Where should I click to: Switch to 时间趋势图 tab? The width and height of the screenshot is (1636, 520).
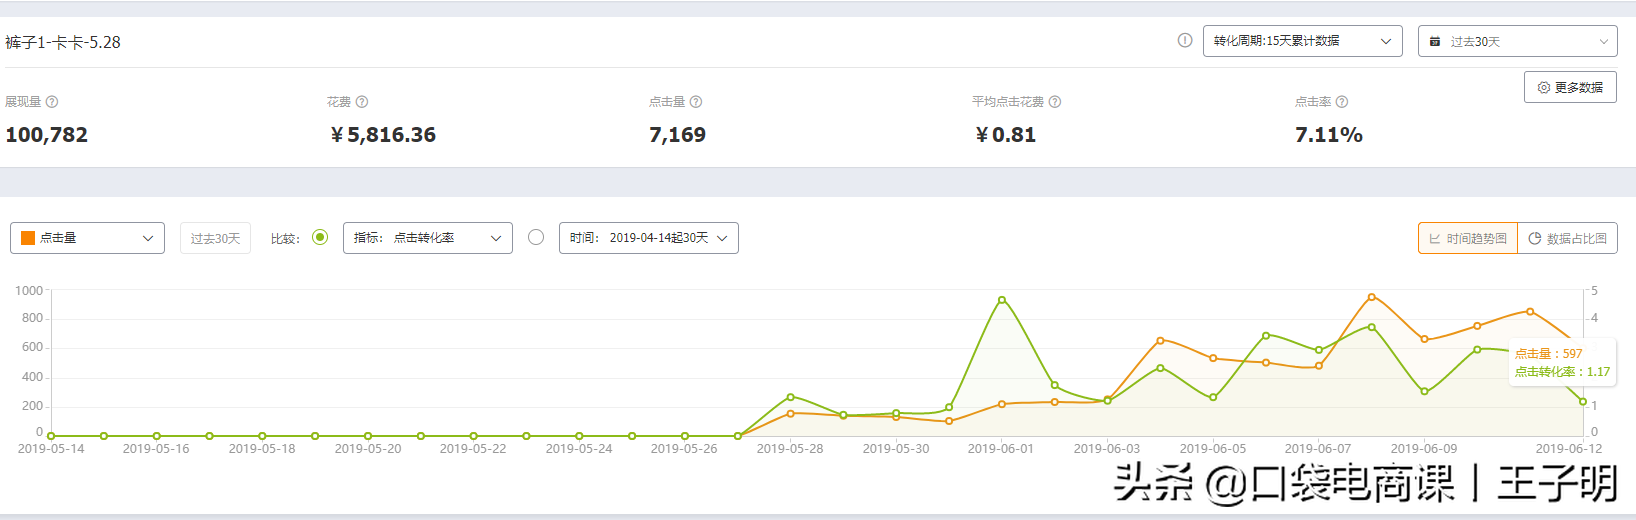pos(1467,238)
